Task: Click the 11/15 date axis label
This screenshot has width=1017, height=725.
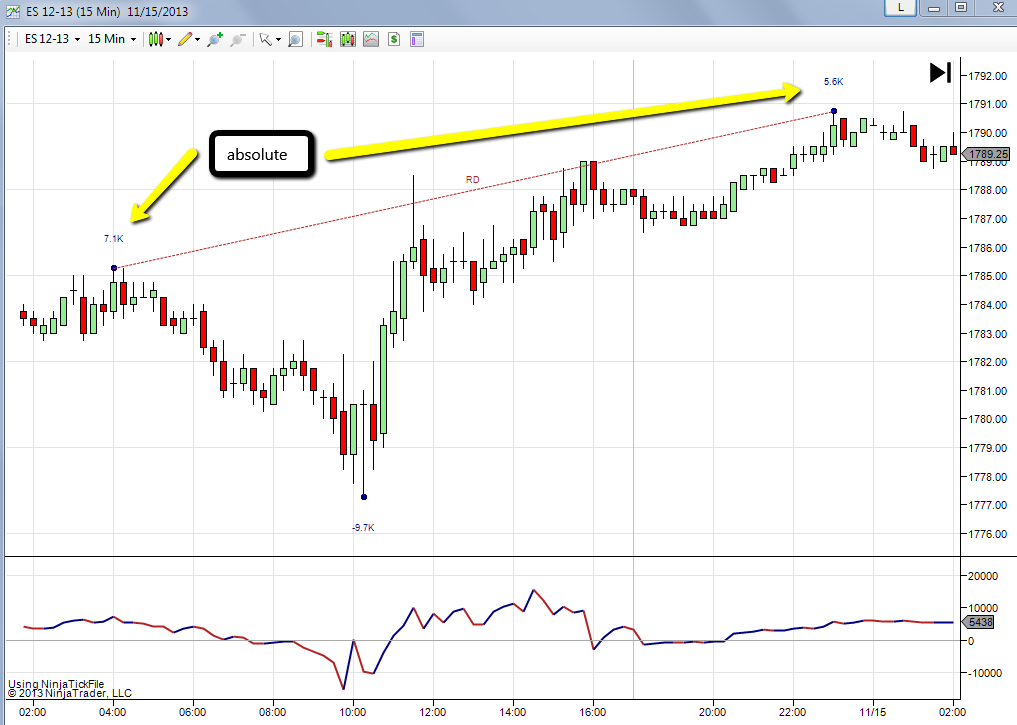Action: click(x=872, y=712)
